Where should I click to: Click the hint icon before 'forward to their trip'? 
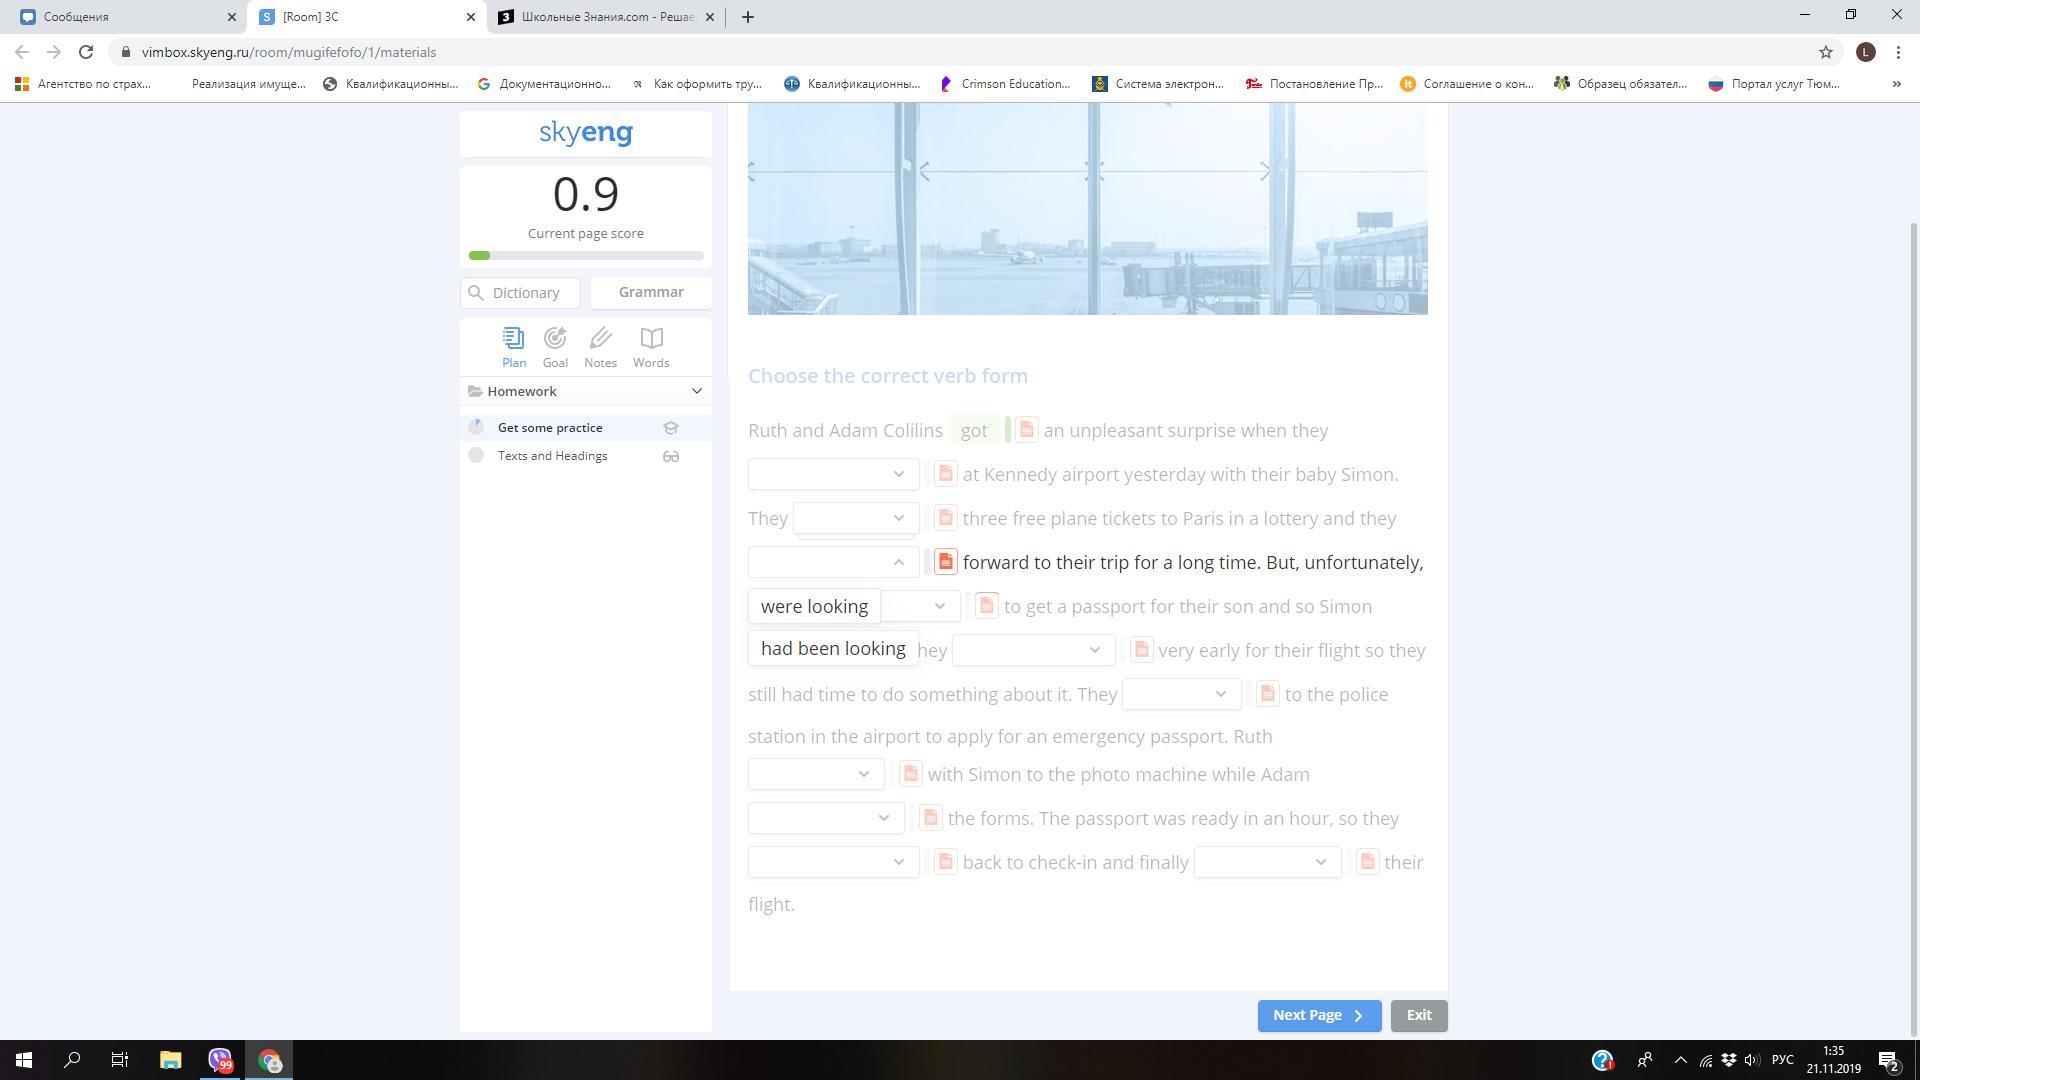click(x=945, y=562)
